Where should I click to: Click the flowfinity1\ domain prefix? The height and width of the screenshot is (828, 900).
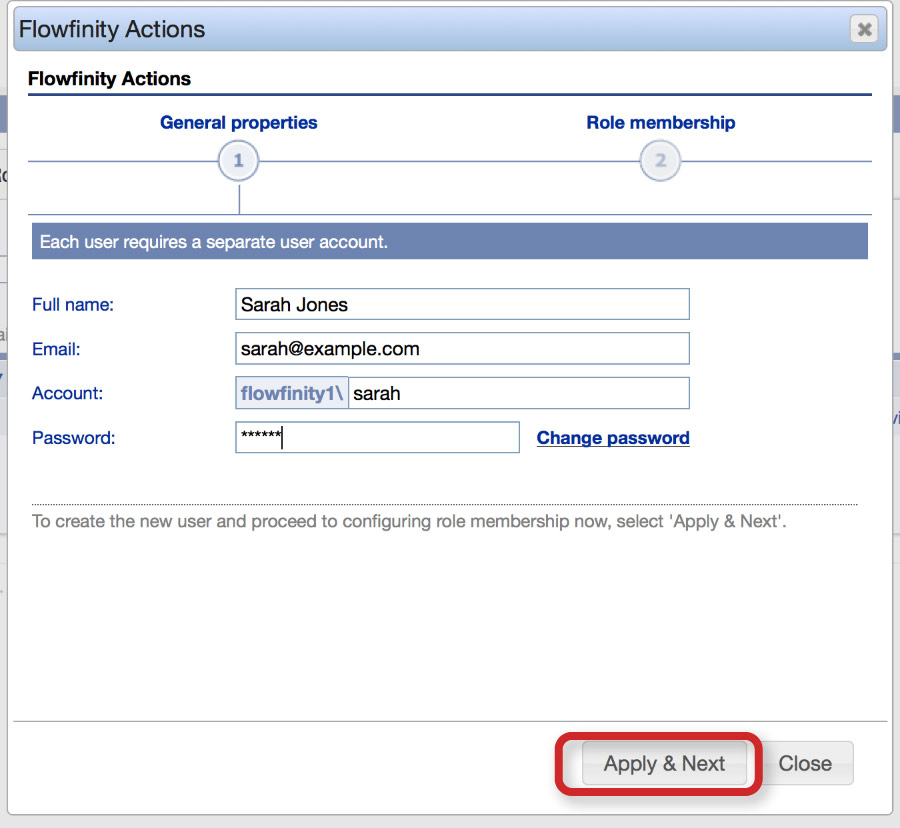[x=292, y=393]
